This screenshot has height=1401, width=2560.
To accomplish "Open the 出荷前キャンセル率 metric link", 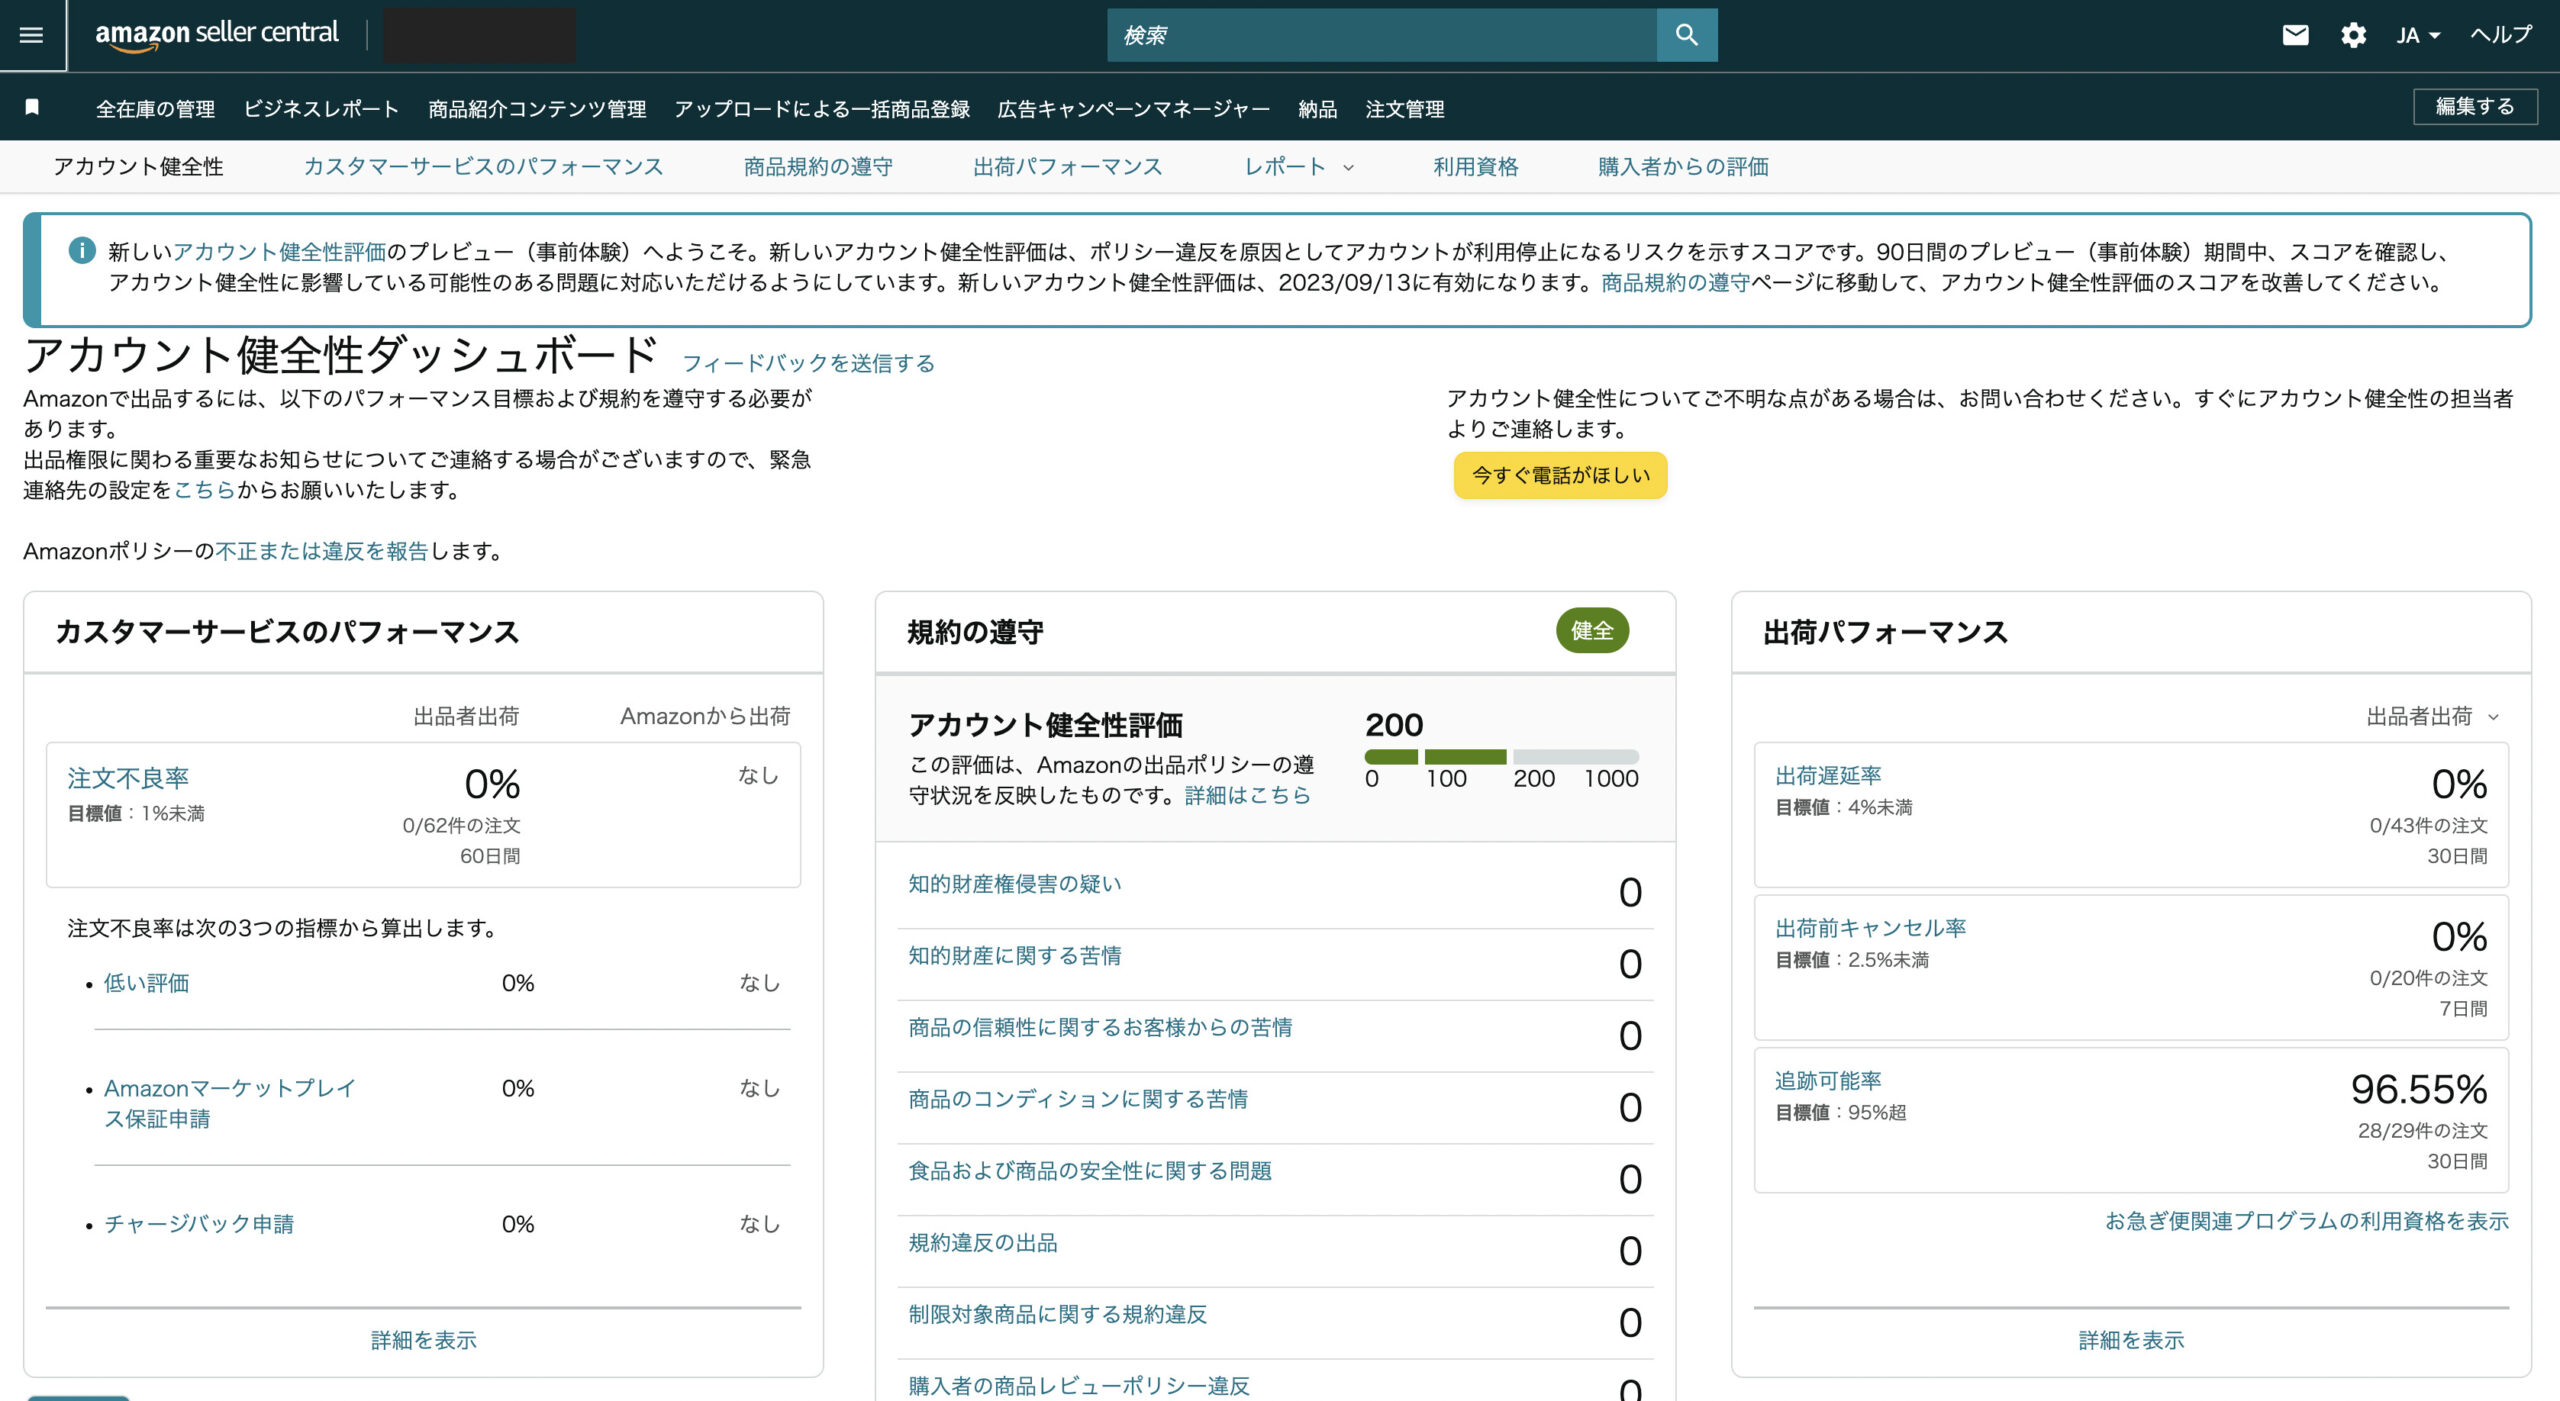I will coord(1870,928).
